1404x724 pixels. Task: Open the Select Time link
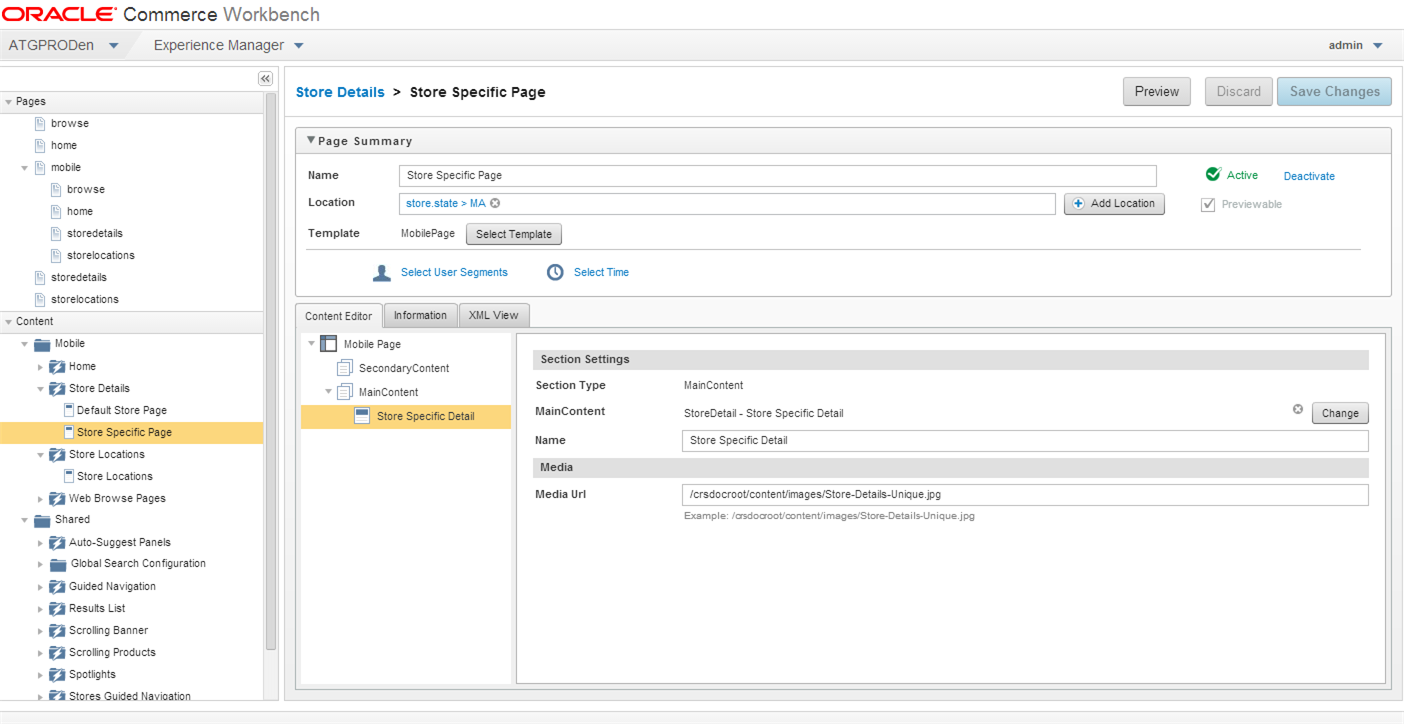pos(601,272)
